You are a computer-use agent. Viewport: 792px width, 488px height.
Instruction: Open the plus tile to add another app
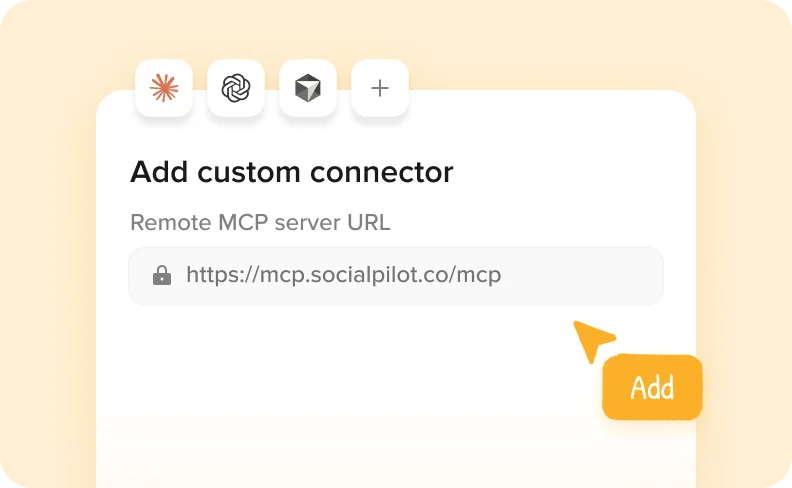click(380, 88)
